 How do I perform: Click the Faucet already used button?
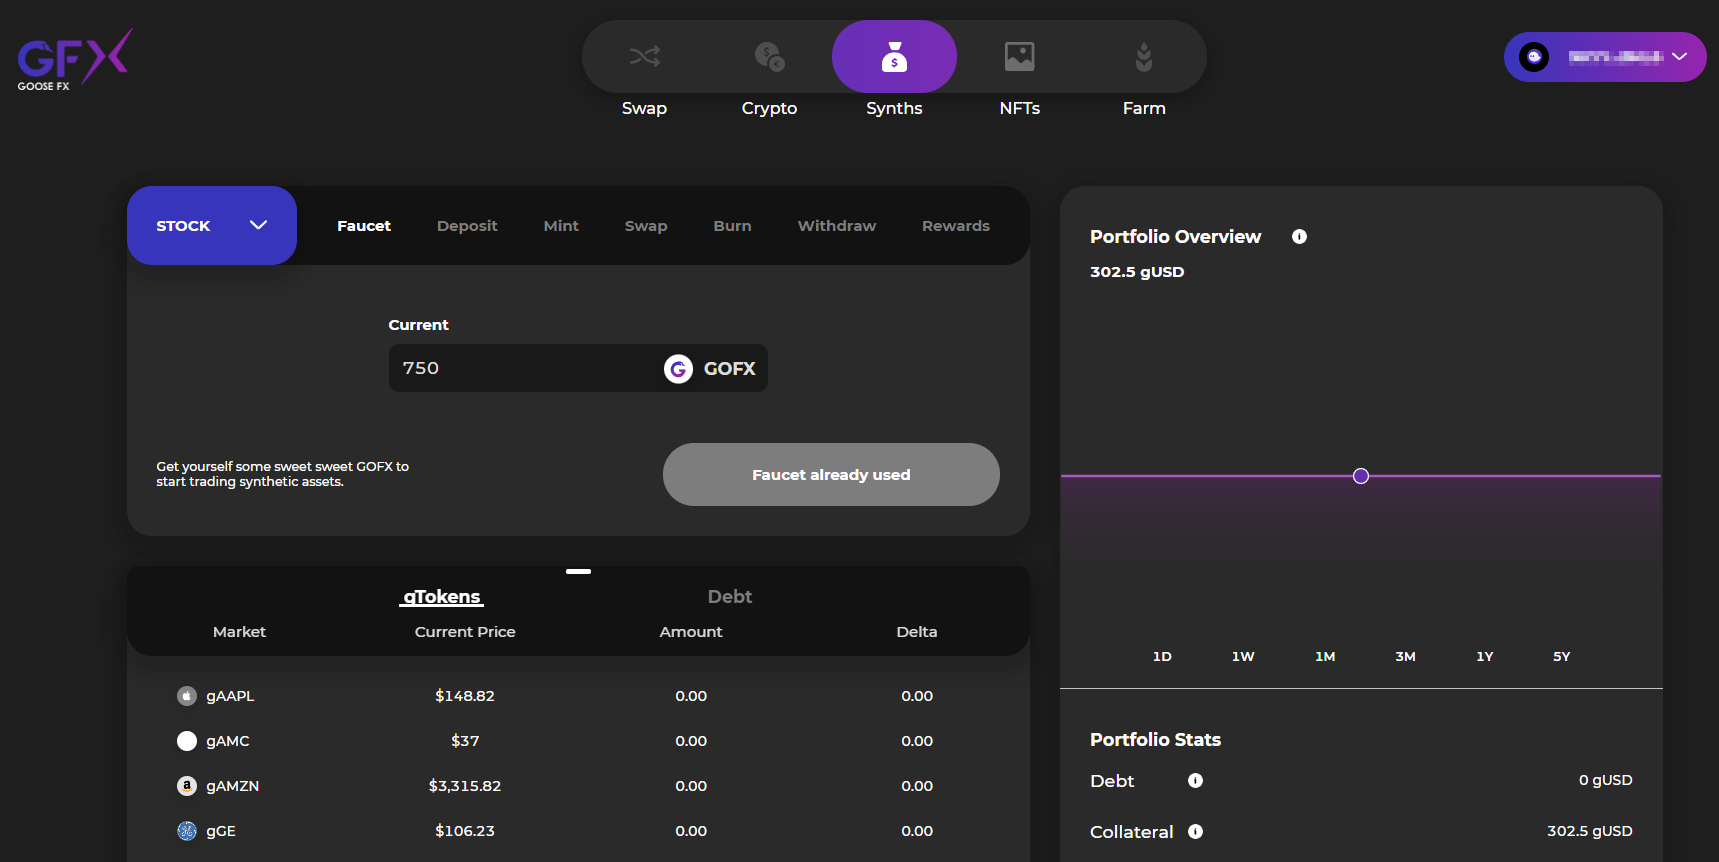831,475
